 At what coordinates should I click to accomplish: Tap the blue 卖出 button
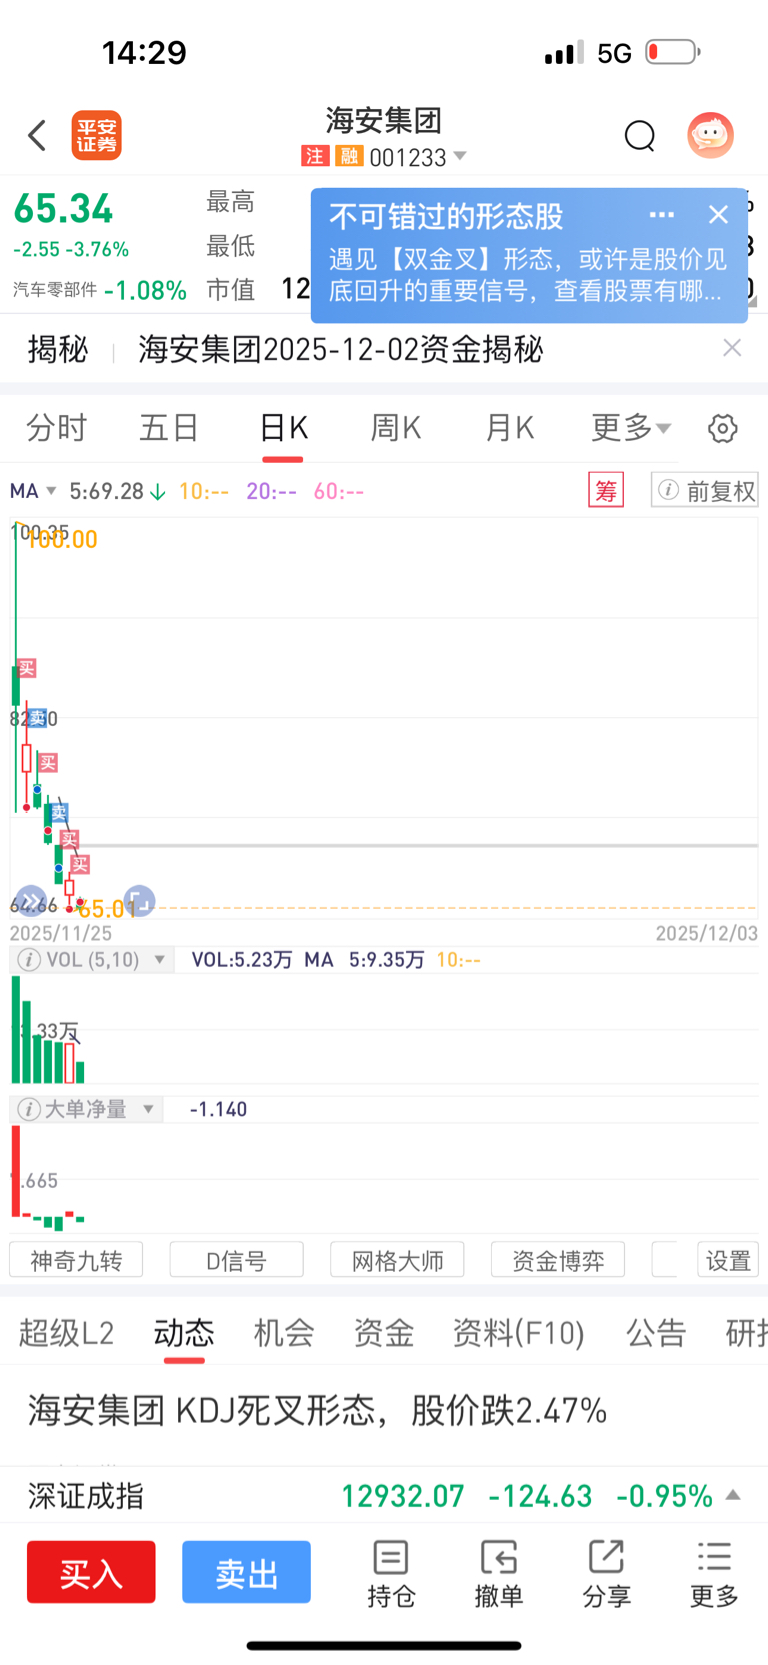tap(246, 1573)
